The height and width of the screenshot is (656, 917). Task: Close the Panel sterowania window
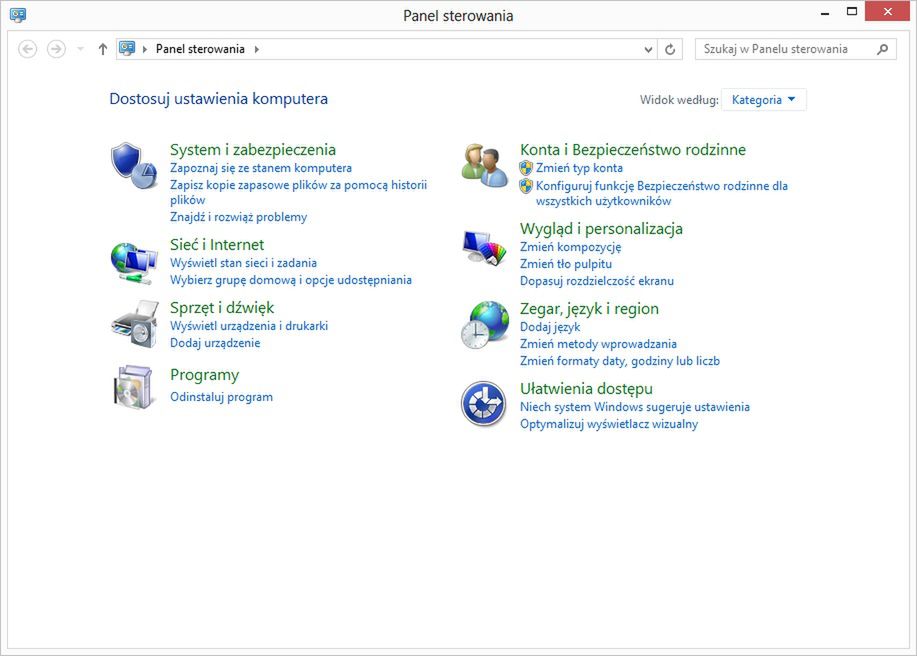887,12
